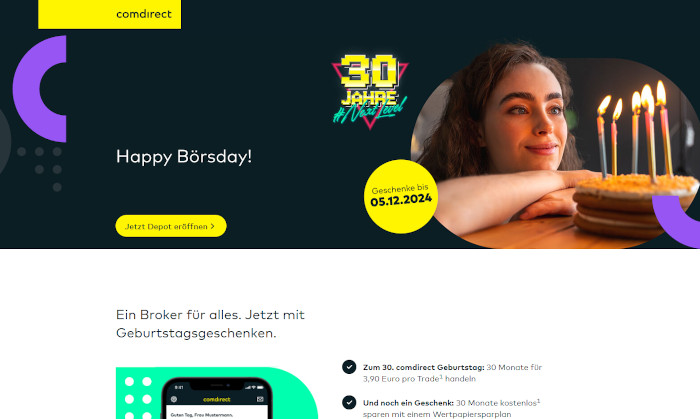Click the woman's face in hero image

[x=527, y=114]
